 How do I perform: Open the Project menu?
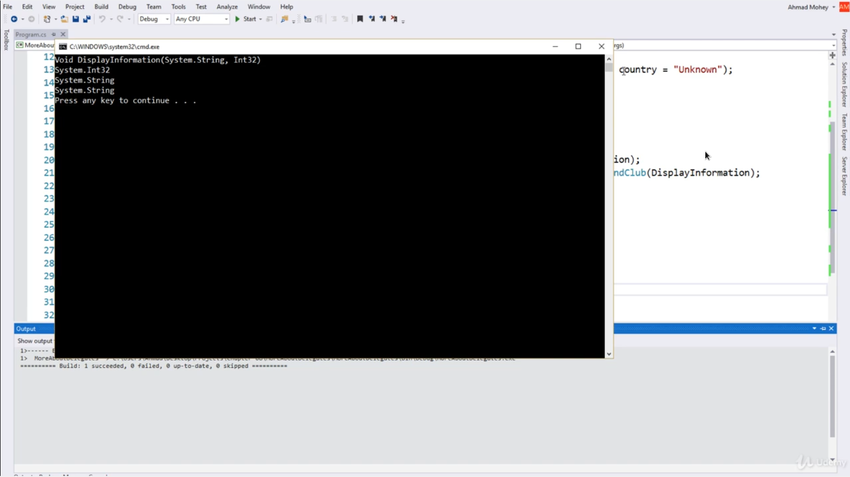point(75,7)
